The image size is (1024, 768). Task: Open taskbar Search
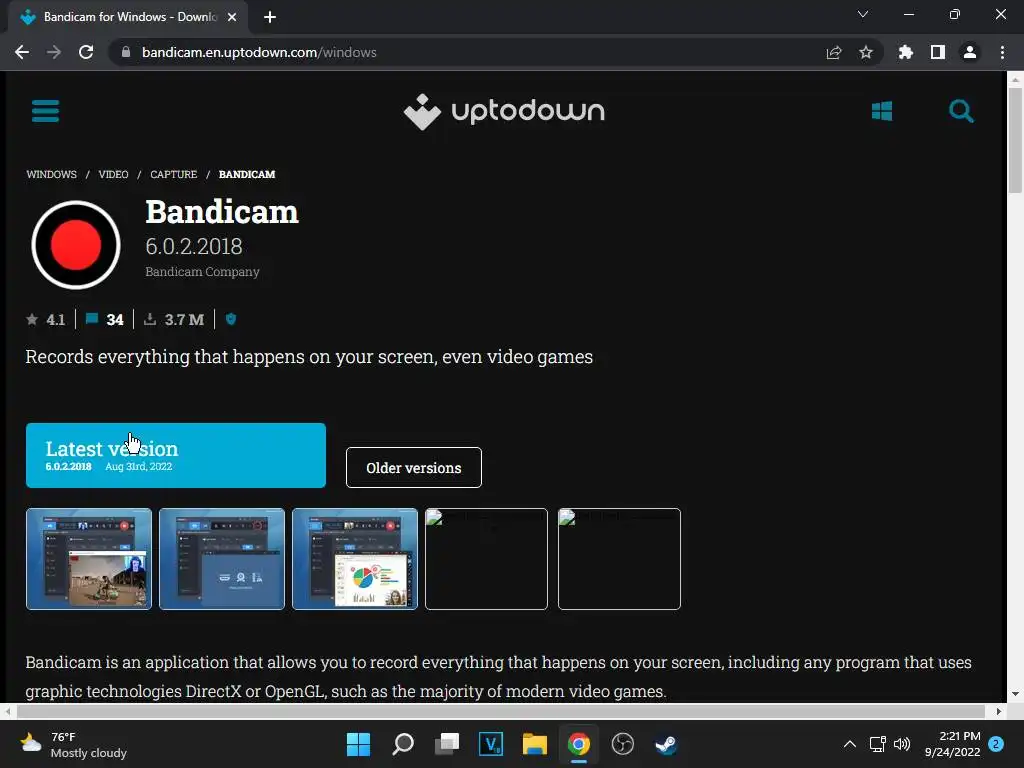tap(403, 744)
